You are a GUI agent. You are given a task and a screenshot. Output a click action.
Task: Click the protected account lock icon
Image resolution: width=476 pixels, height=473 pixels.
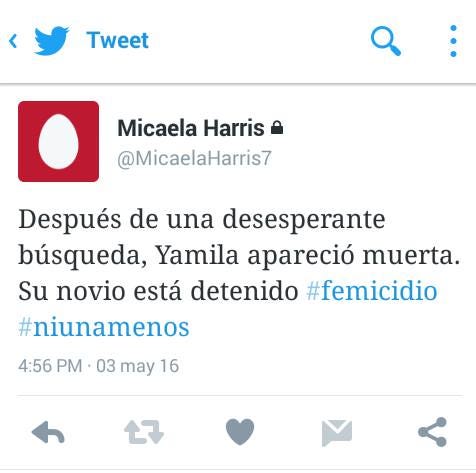(x=277, y=128)
